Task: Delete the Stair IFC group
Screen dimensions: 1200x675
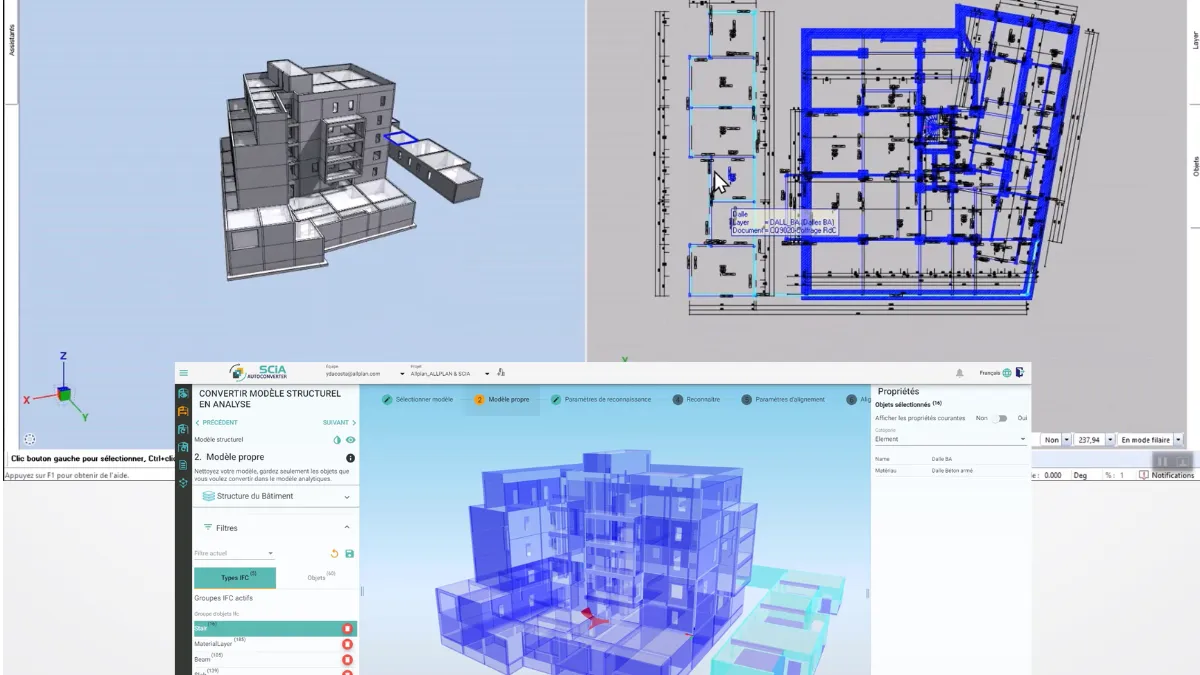Action: tap(347, 628)
